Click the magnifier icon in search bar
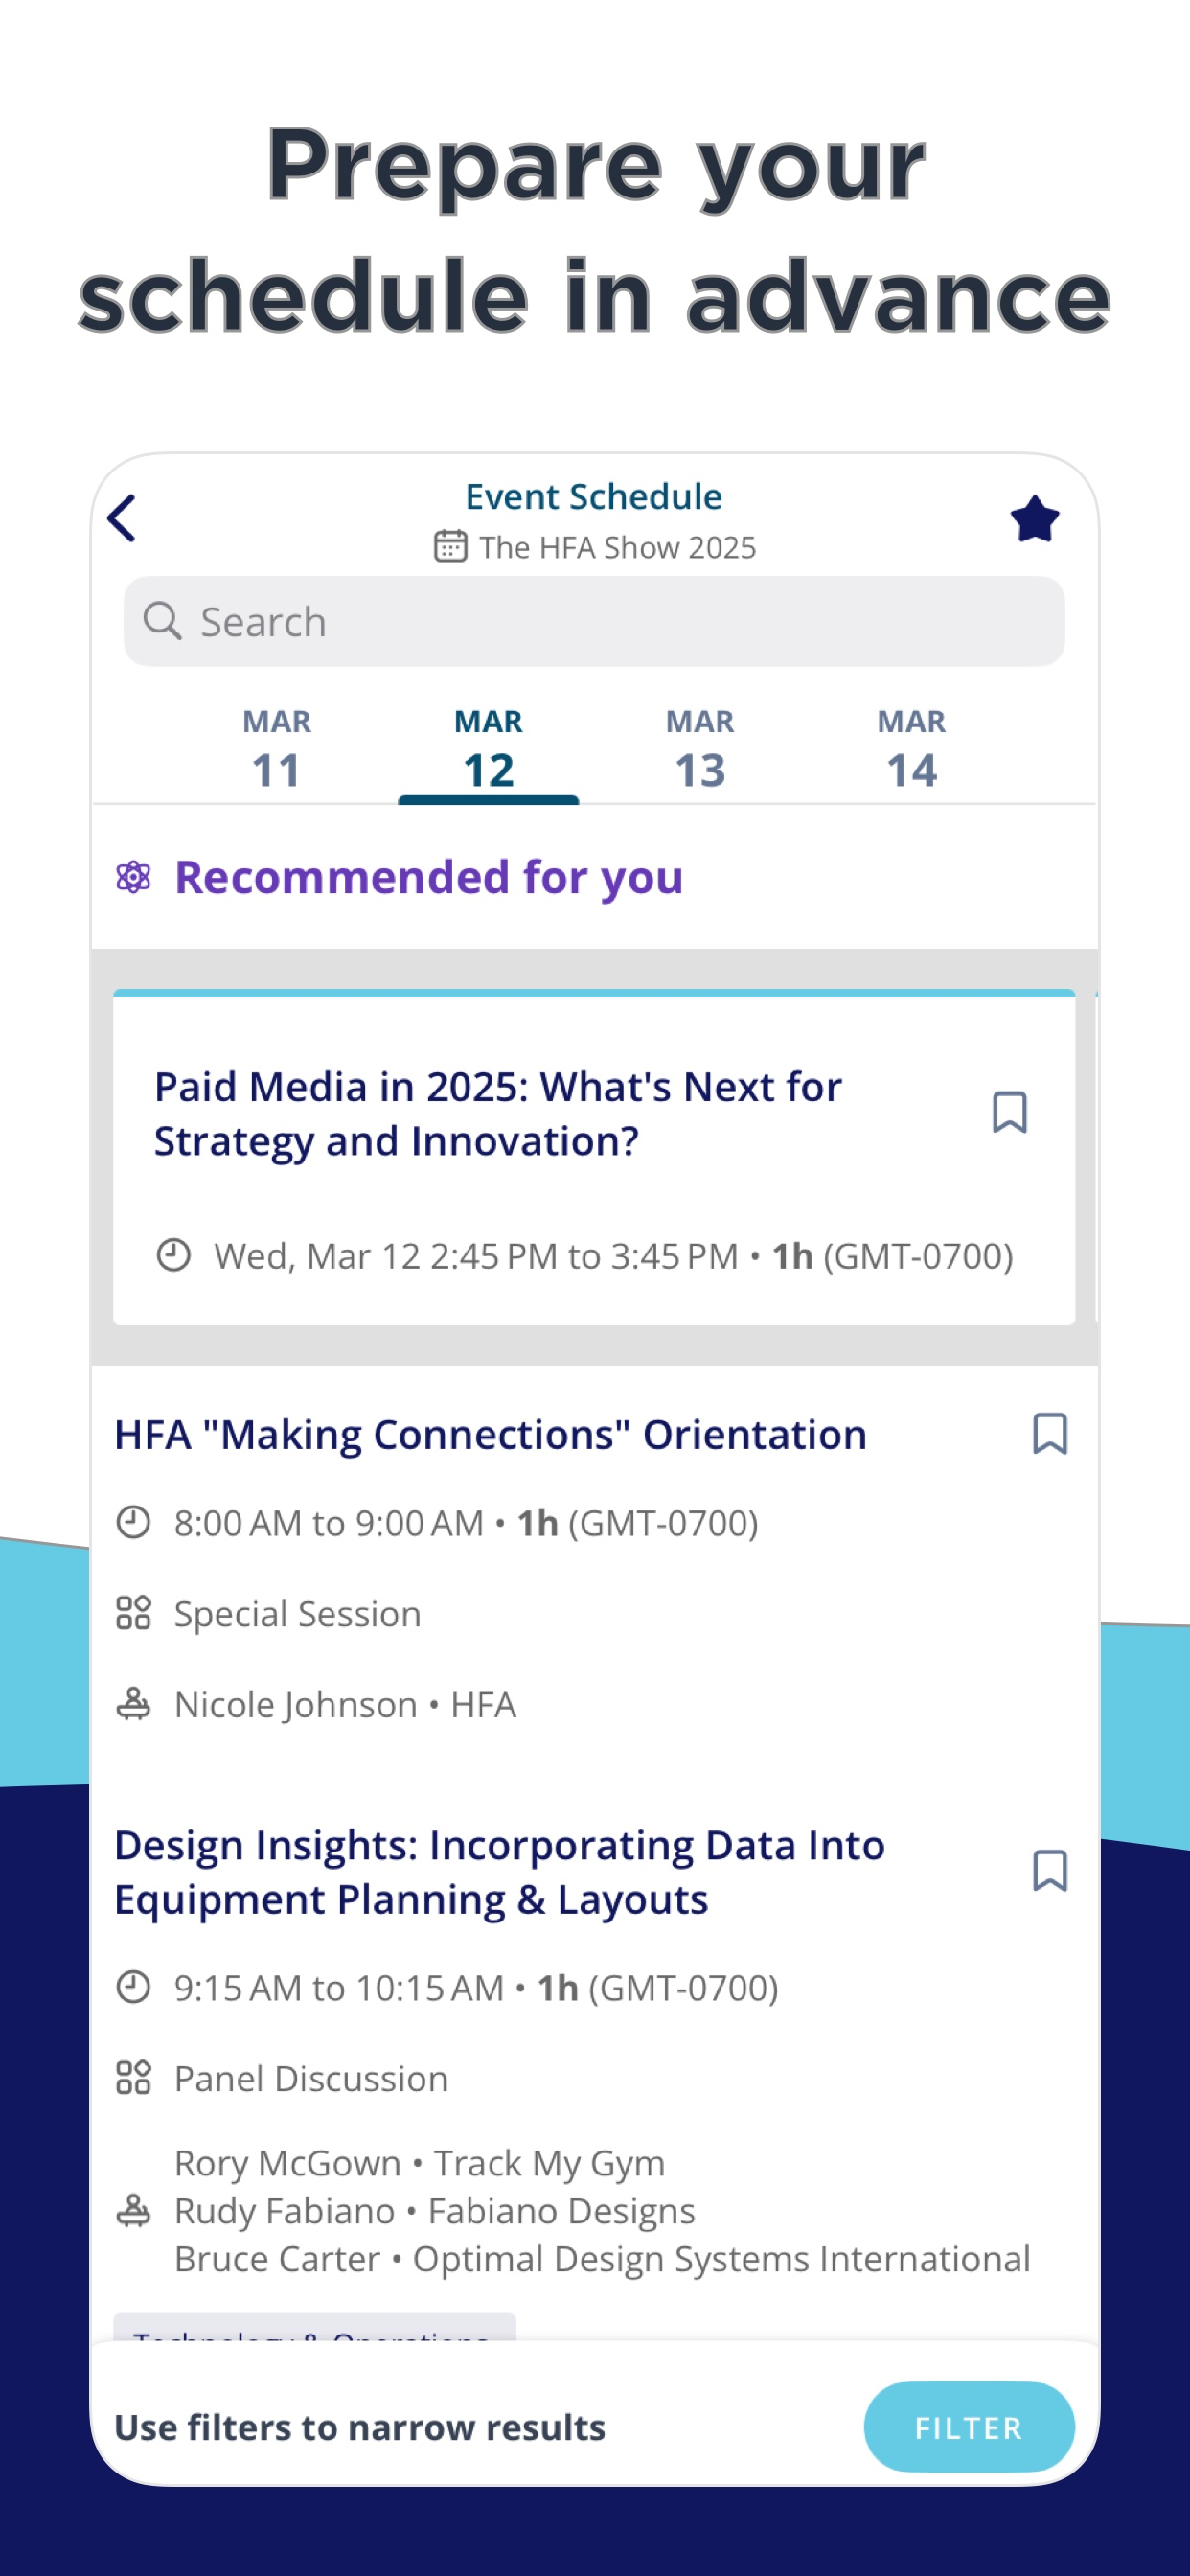Screen dimensions: 1190x2576 (x=162, y=621)
